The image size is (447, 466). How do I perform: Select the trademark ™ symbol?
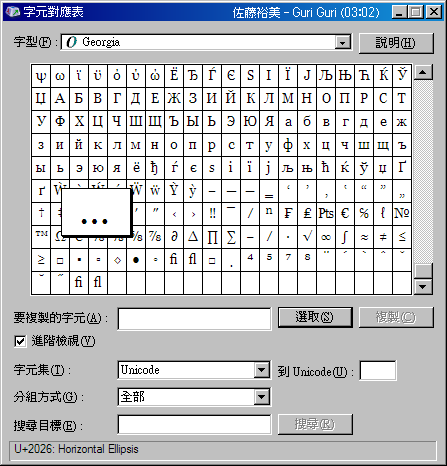pos(41,237)
